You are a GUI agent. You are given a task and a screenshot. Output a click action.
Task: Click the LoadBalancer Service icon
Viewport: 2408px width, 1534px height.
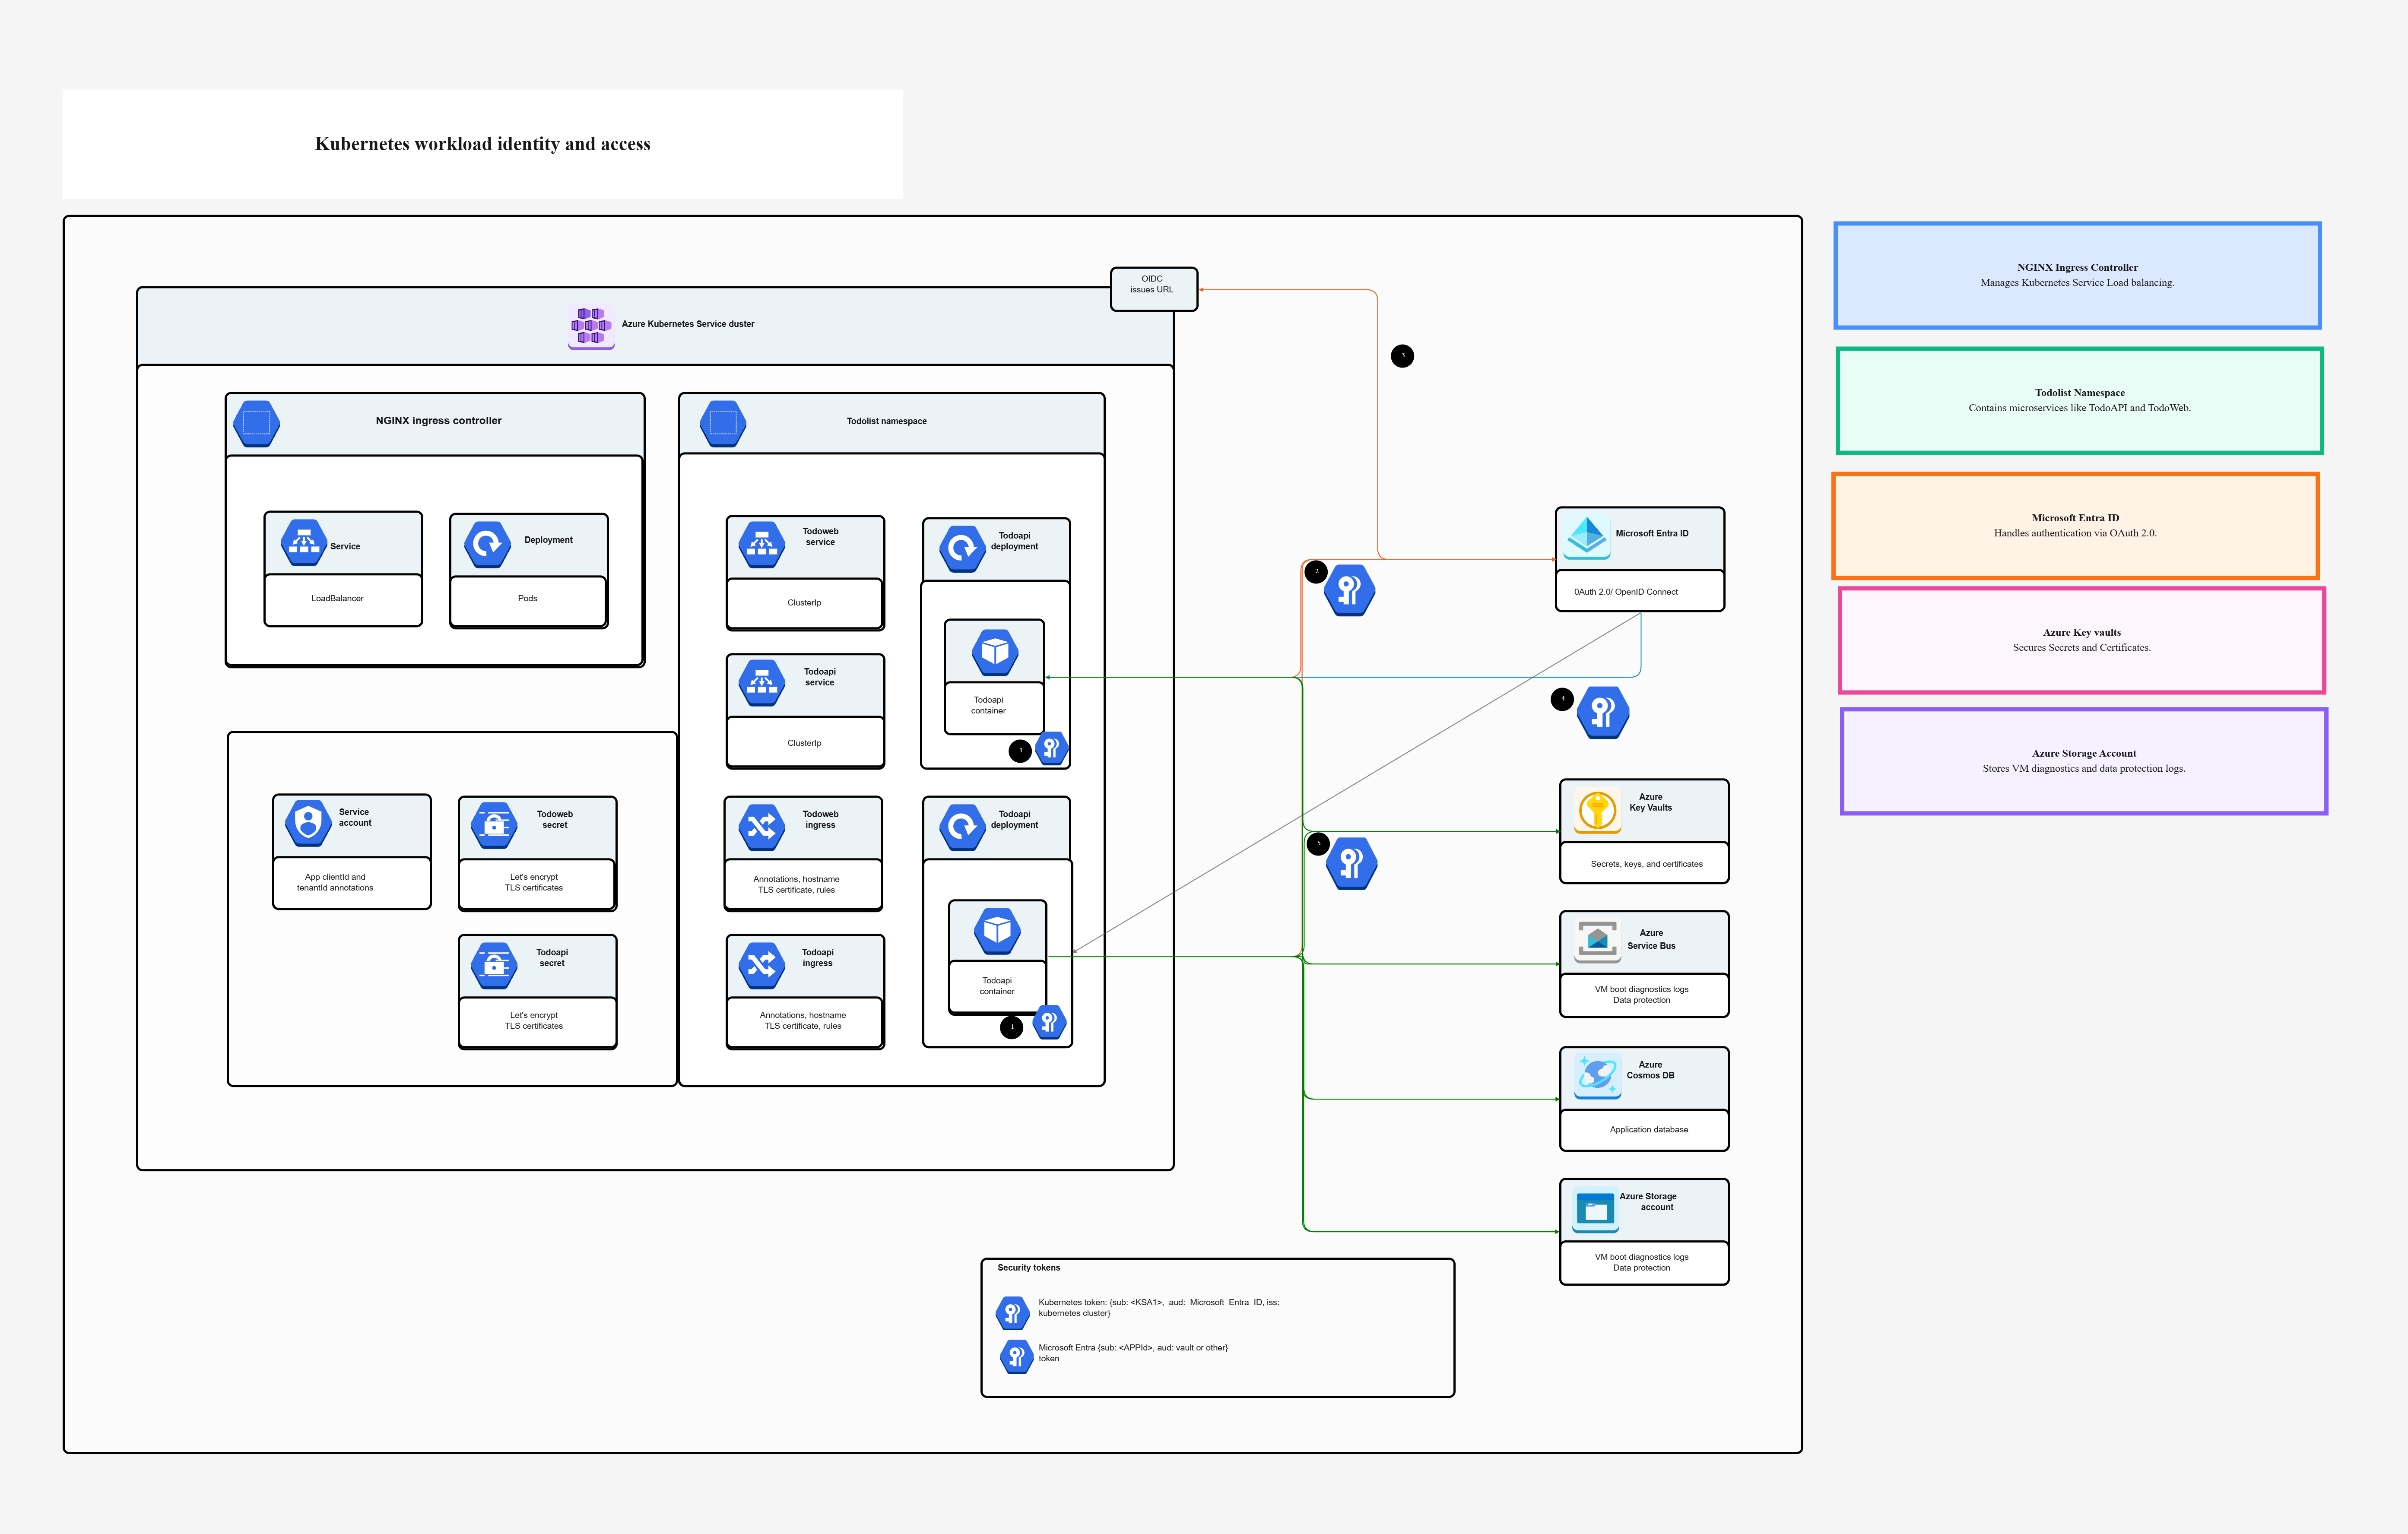pos(304,543)
